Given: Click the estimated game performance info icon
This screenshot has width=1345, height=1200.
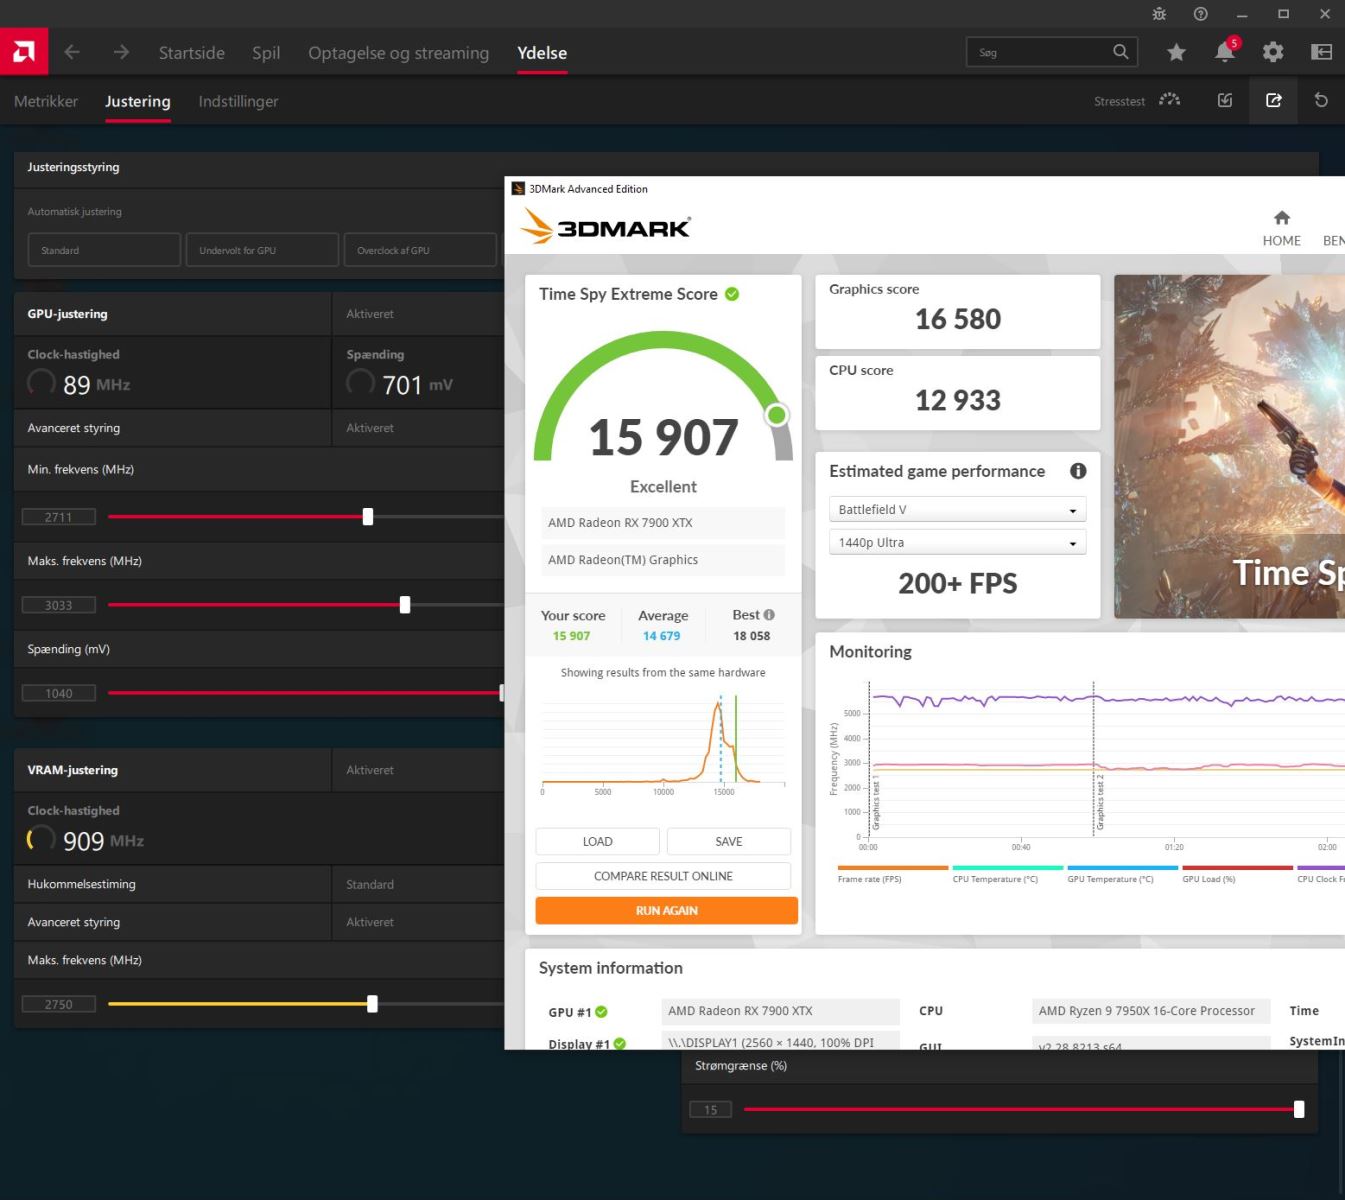Looking at the screenshot, I should pos(1078,471).
